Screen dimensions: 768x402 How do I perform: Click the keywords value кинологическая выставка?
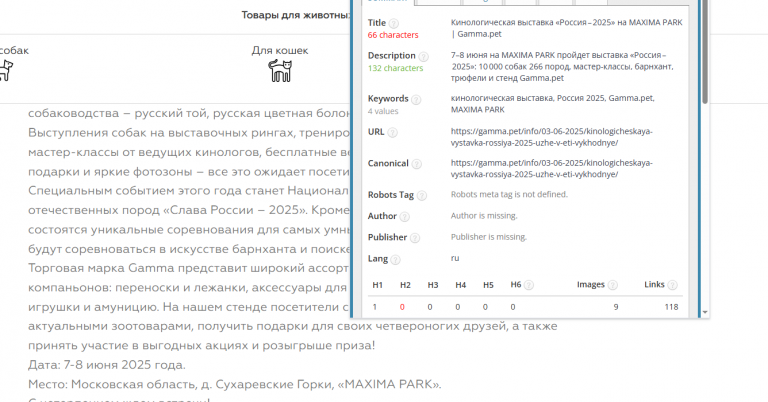[x=552, y=104]
